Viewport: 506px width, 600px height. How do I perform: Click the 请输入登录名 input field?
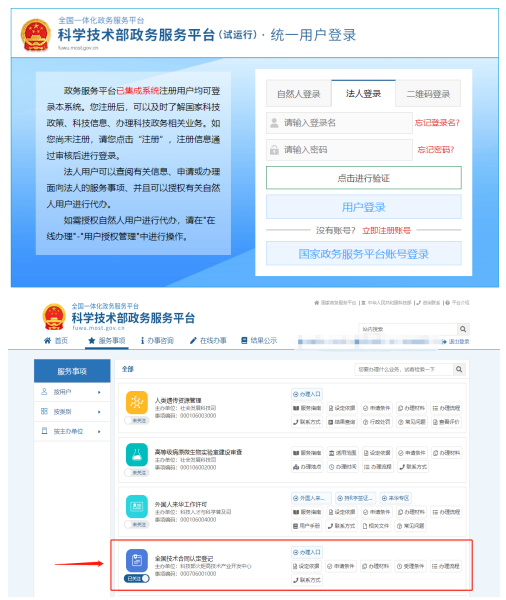339,123
